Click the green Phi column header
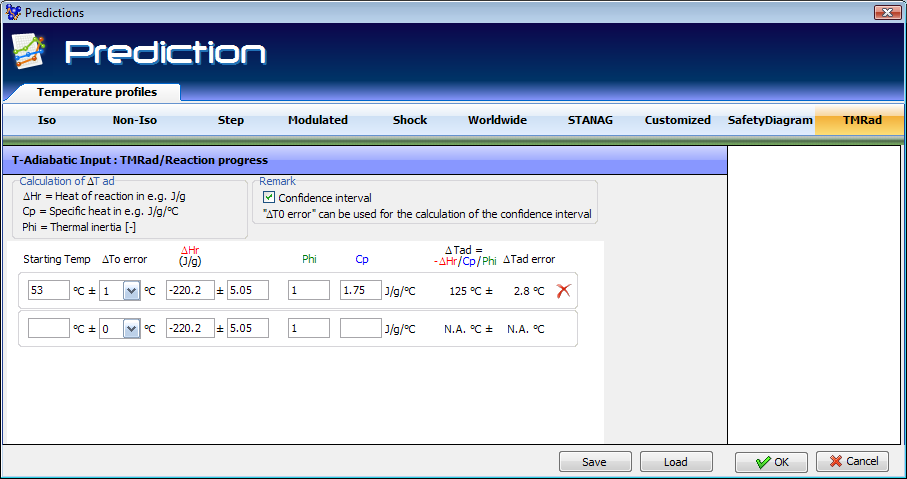 point(309,259)
